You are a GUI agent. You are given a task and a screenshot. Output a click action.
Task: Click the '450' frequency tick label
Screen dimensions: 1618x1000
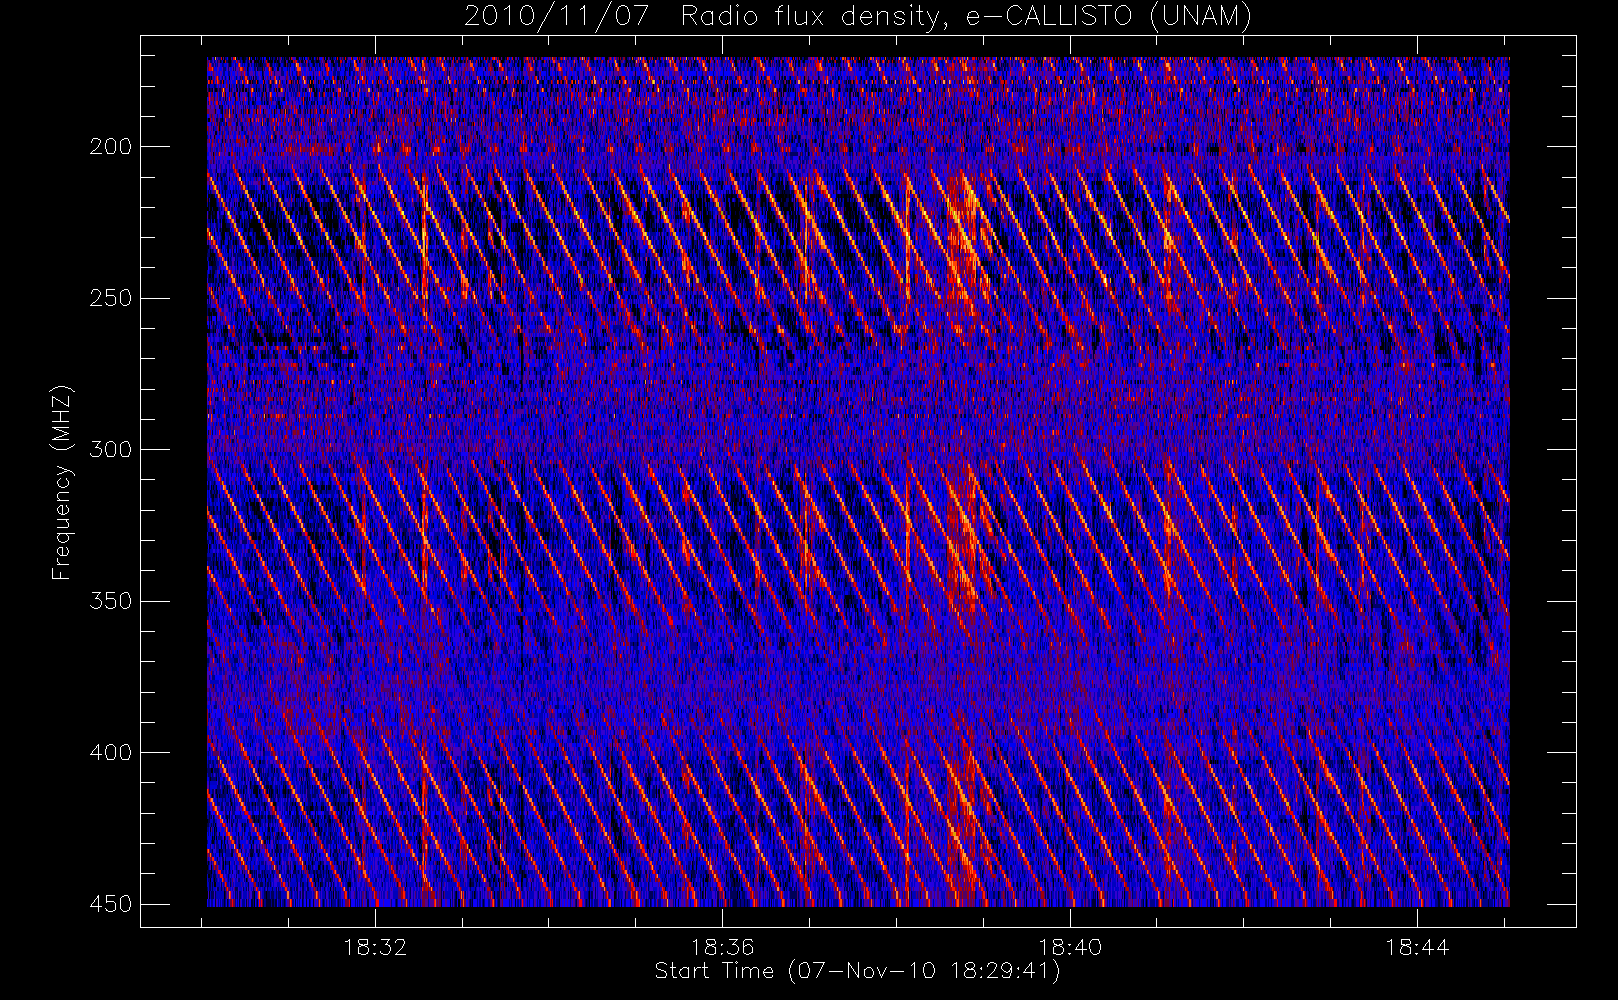point(110,904)
